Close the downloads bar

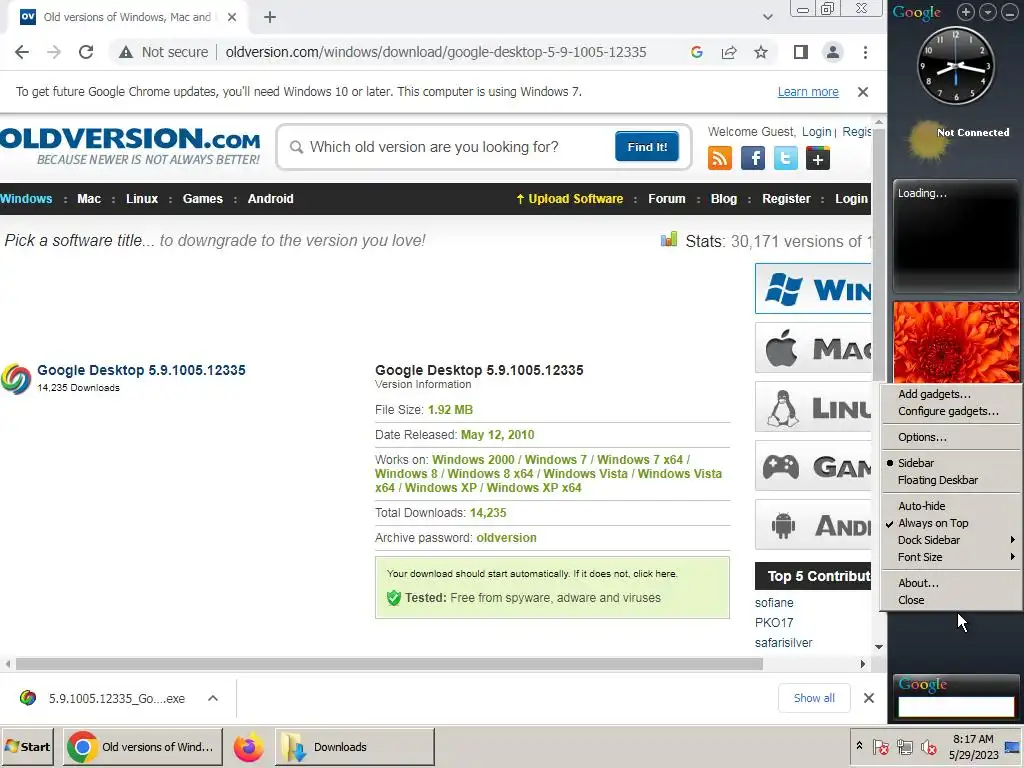[x=869, y=698]
